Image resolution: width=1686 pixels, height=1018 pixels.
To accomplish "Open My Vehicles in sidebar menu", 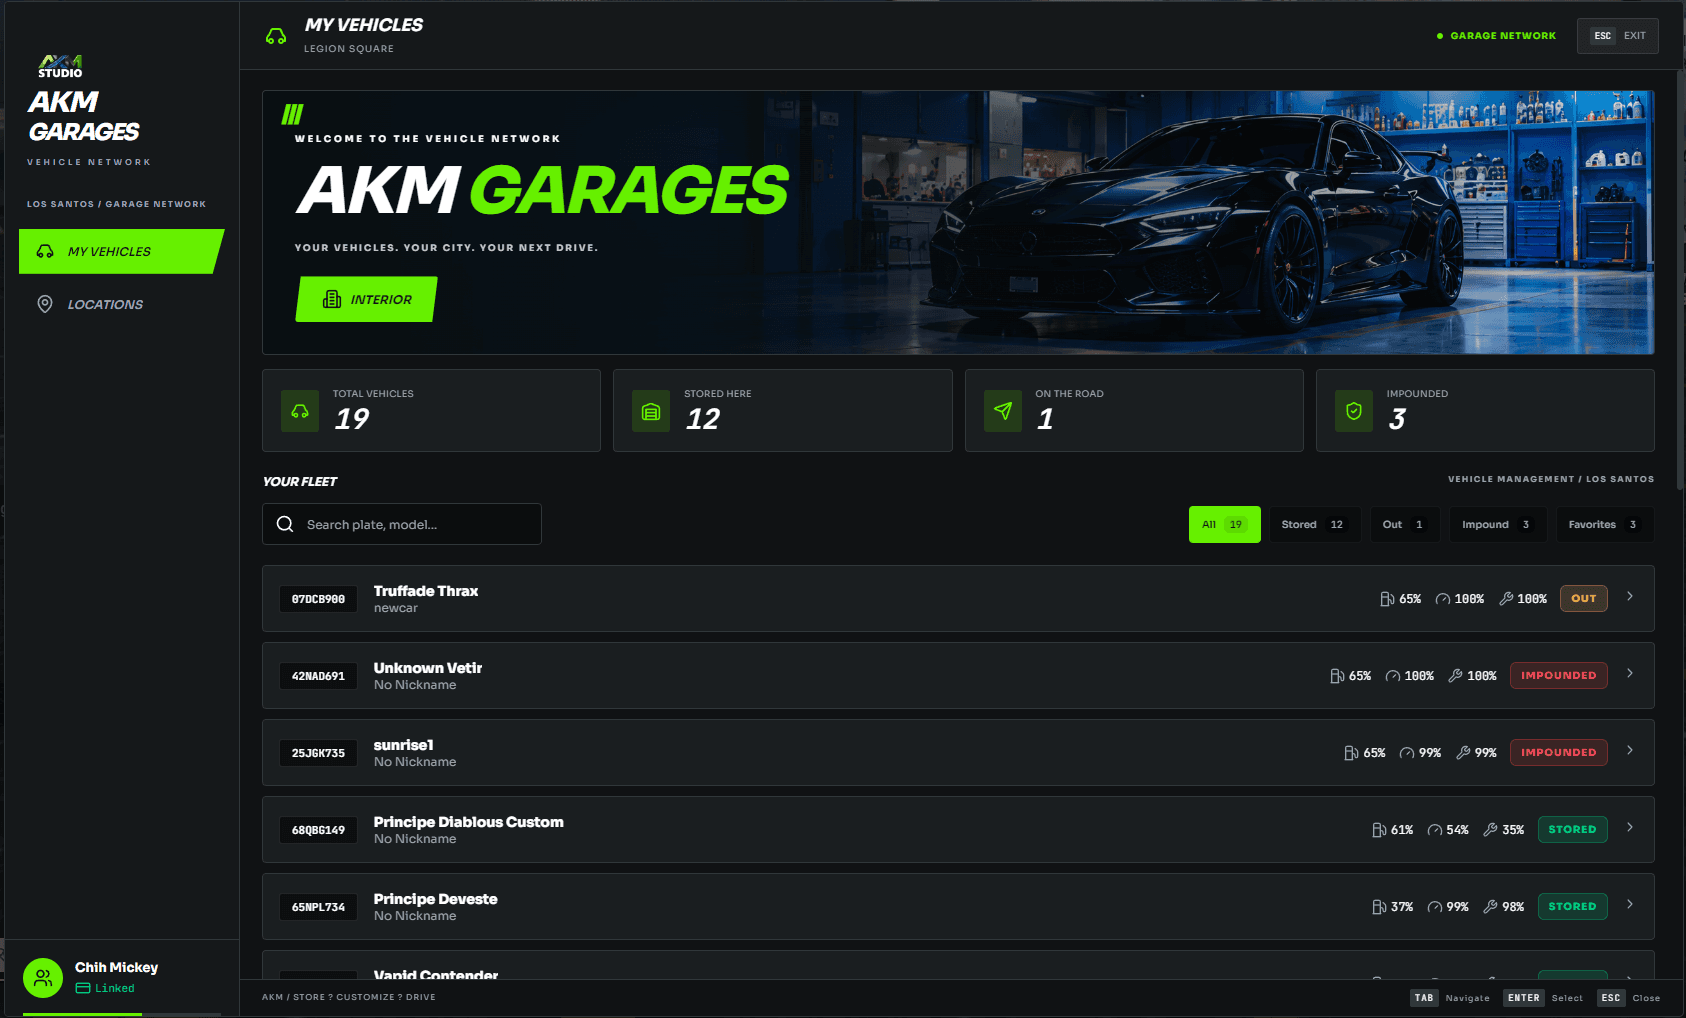I will (121, 251).
